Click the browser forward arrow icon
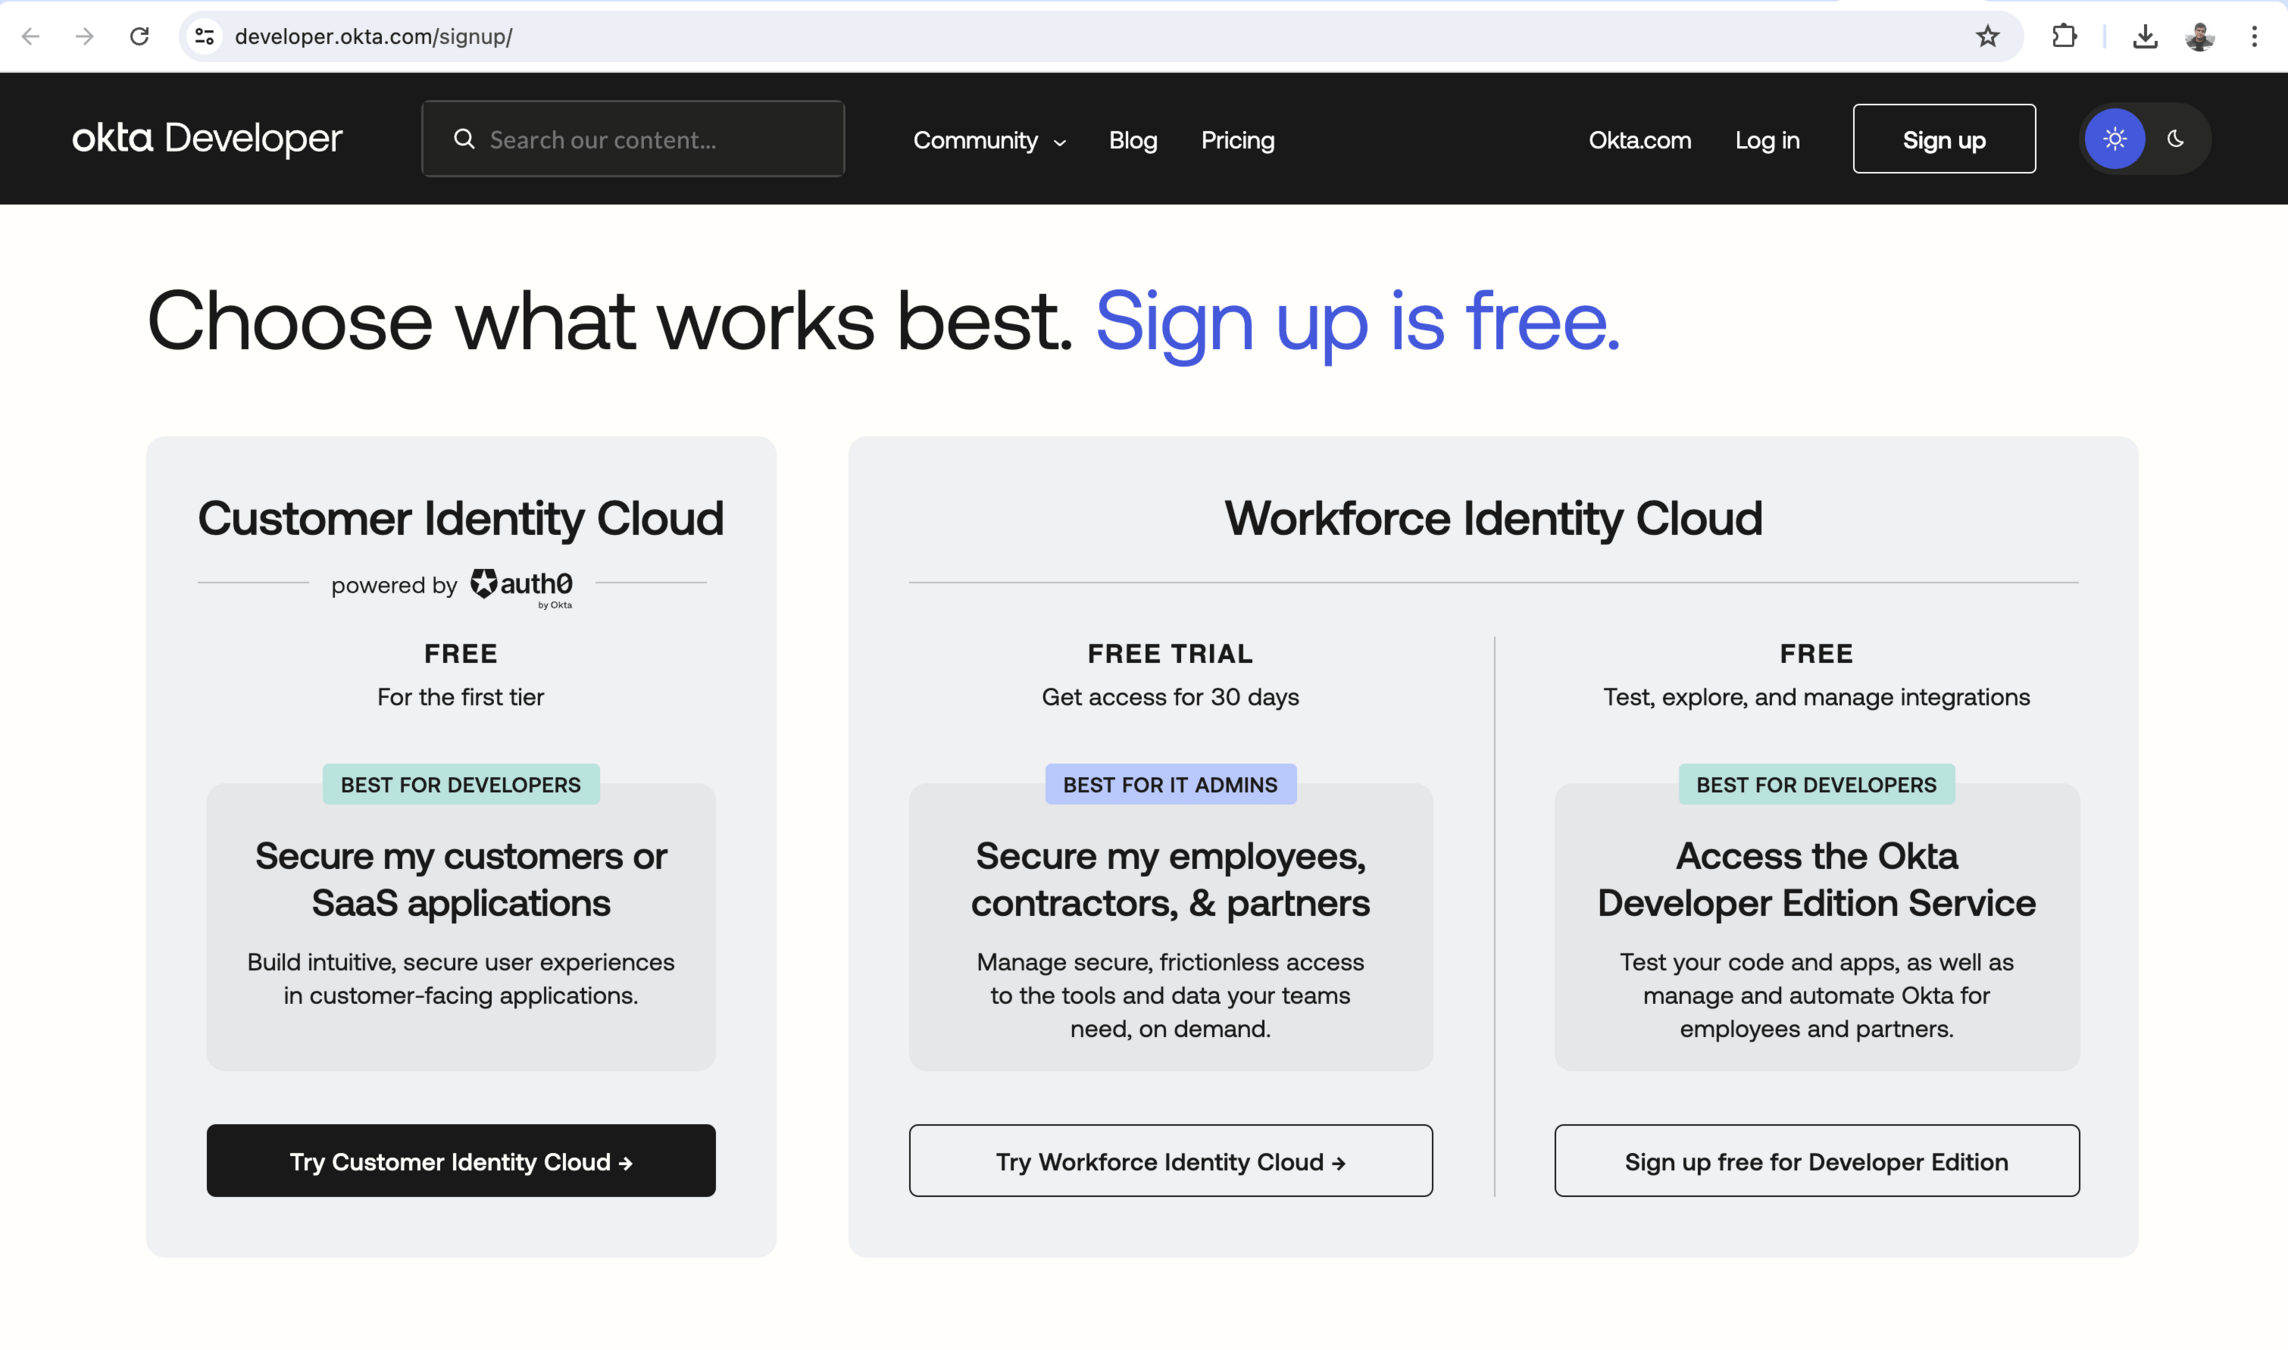 pos(85,37)
